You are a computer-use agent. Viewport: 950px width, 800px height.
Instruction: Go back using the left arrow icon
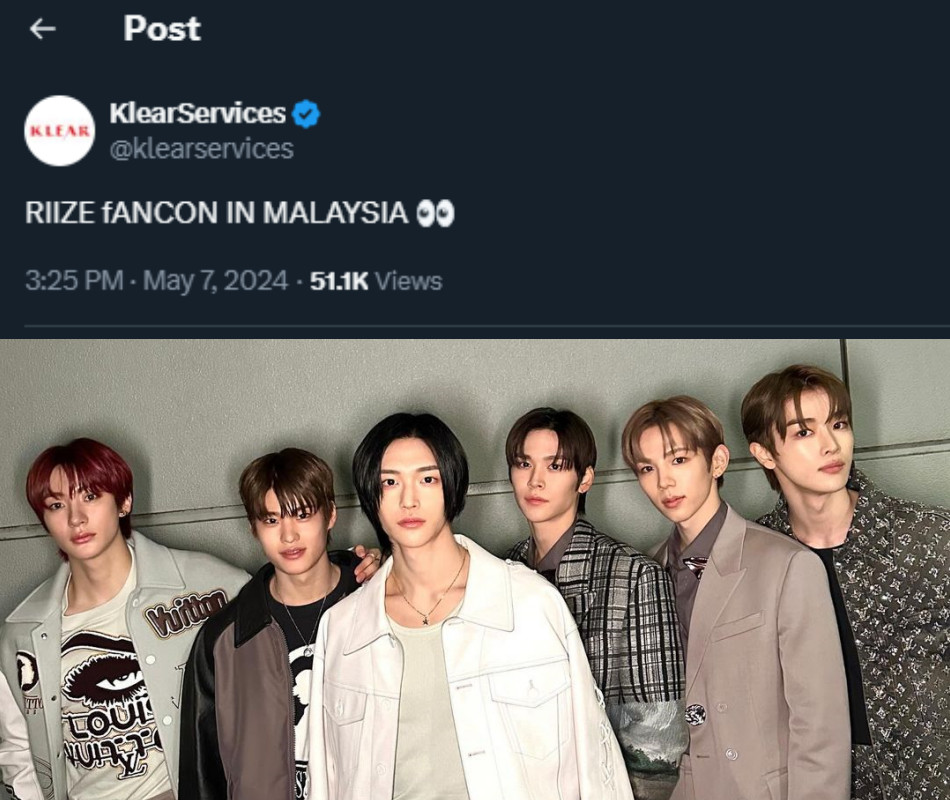coord(42,28)
